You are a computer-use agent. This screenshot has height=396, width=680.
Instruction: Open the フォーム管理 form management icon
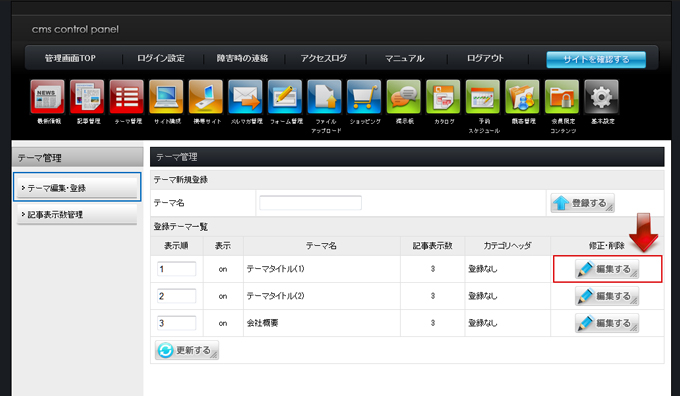285,97
